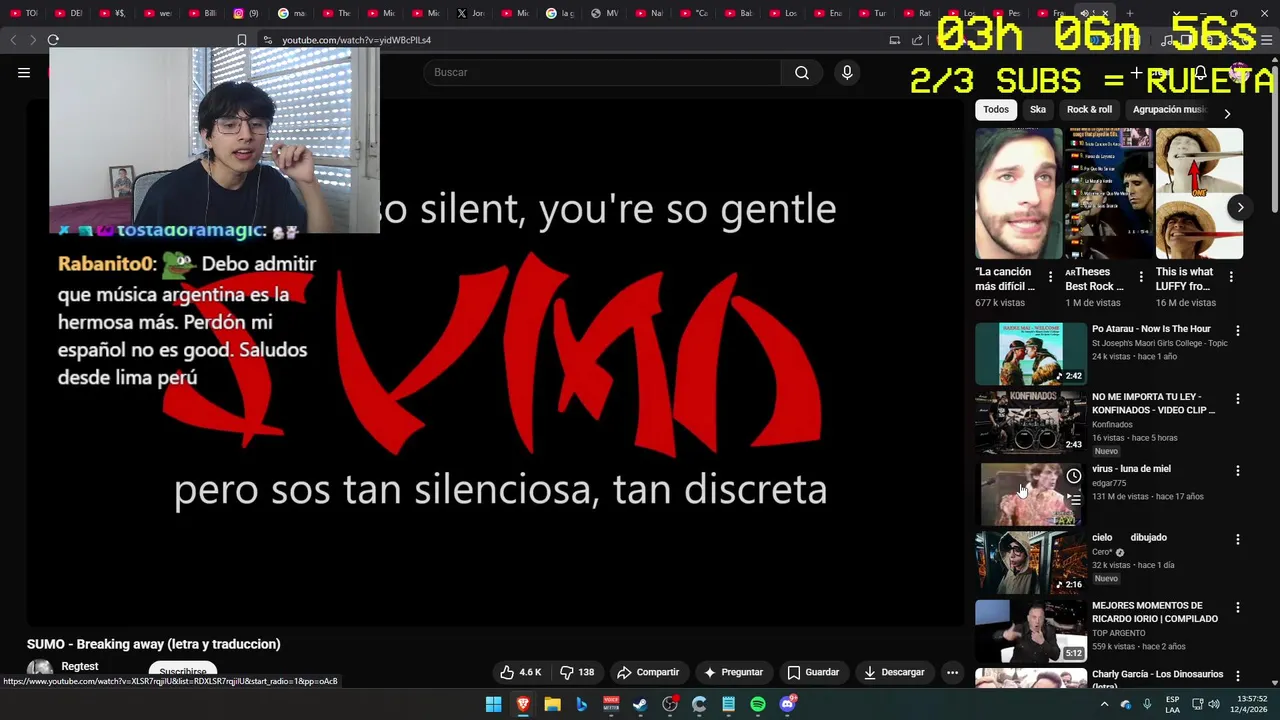Open options for "This is what LUFFY" short
The height and width of the screenshot is (720, 1280).
tap(1231, 277)
